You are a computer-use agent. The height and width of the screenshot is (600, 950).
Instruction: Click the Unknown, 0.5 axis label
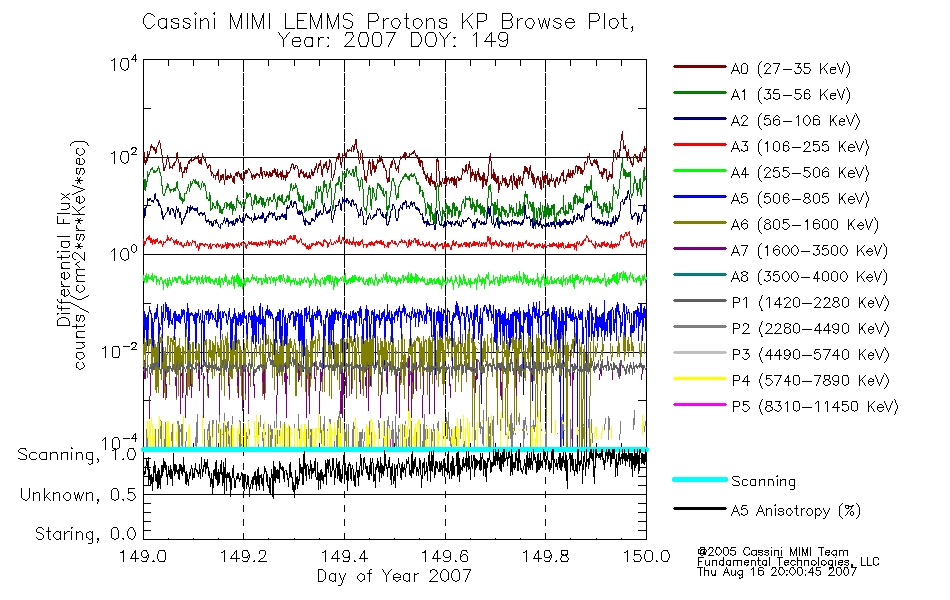pos(78,495)
